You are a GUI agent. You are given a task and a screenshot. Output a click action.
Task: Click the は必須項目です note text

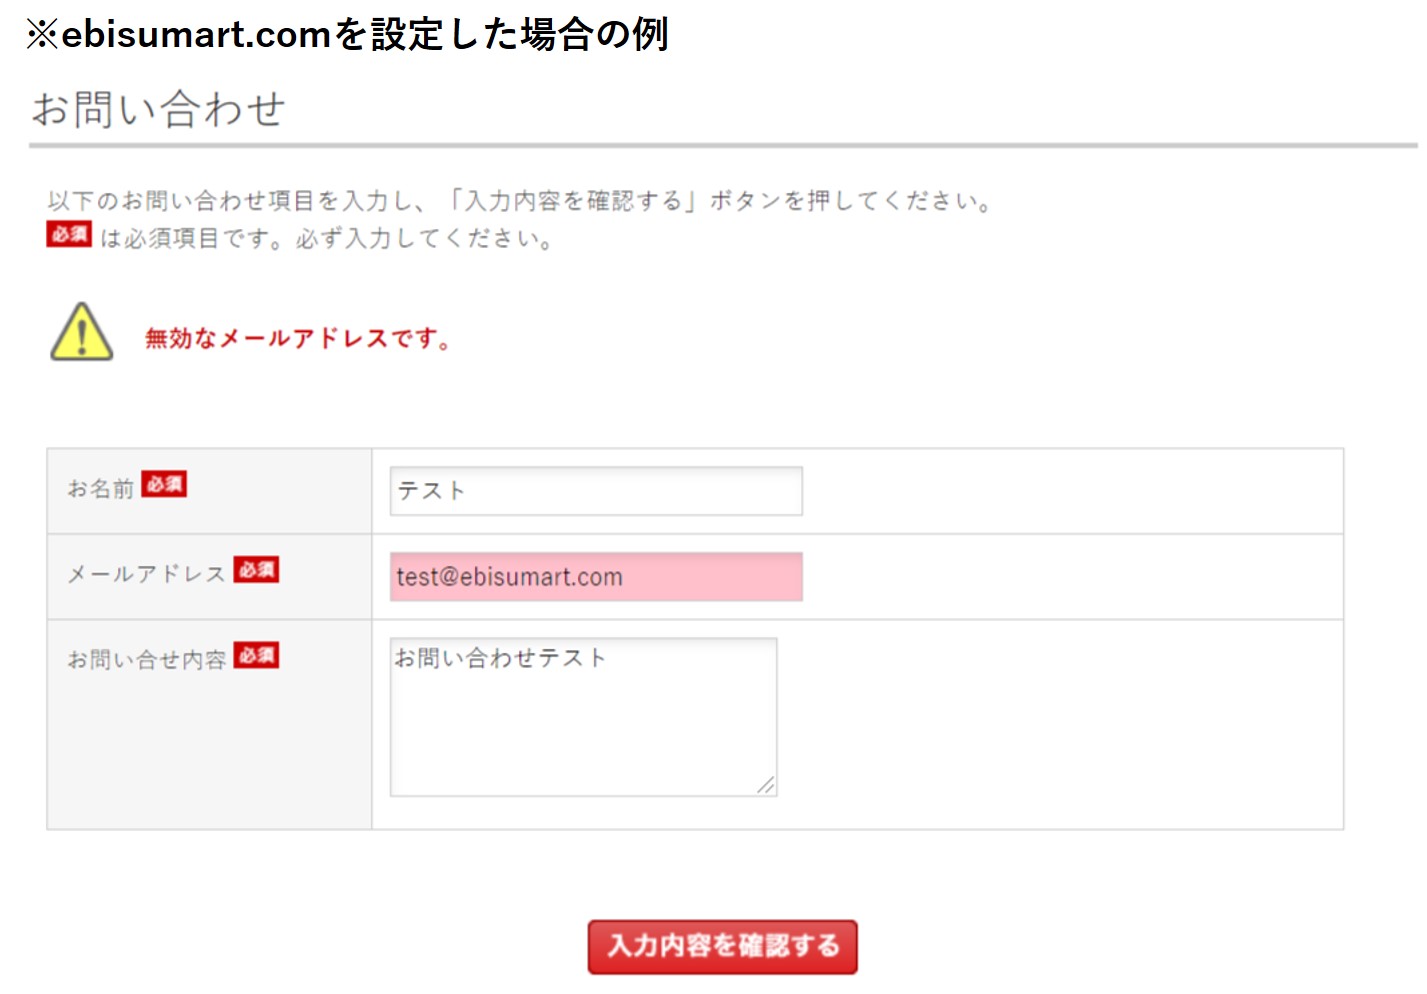click(326, 239)
